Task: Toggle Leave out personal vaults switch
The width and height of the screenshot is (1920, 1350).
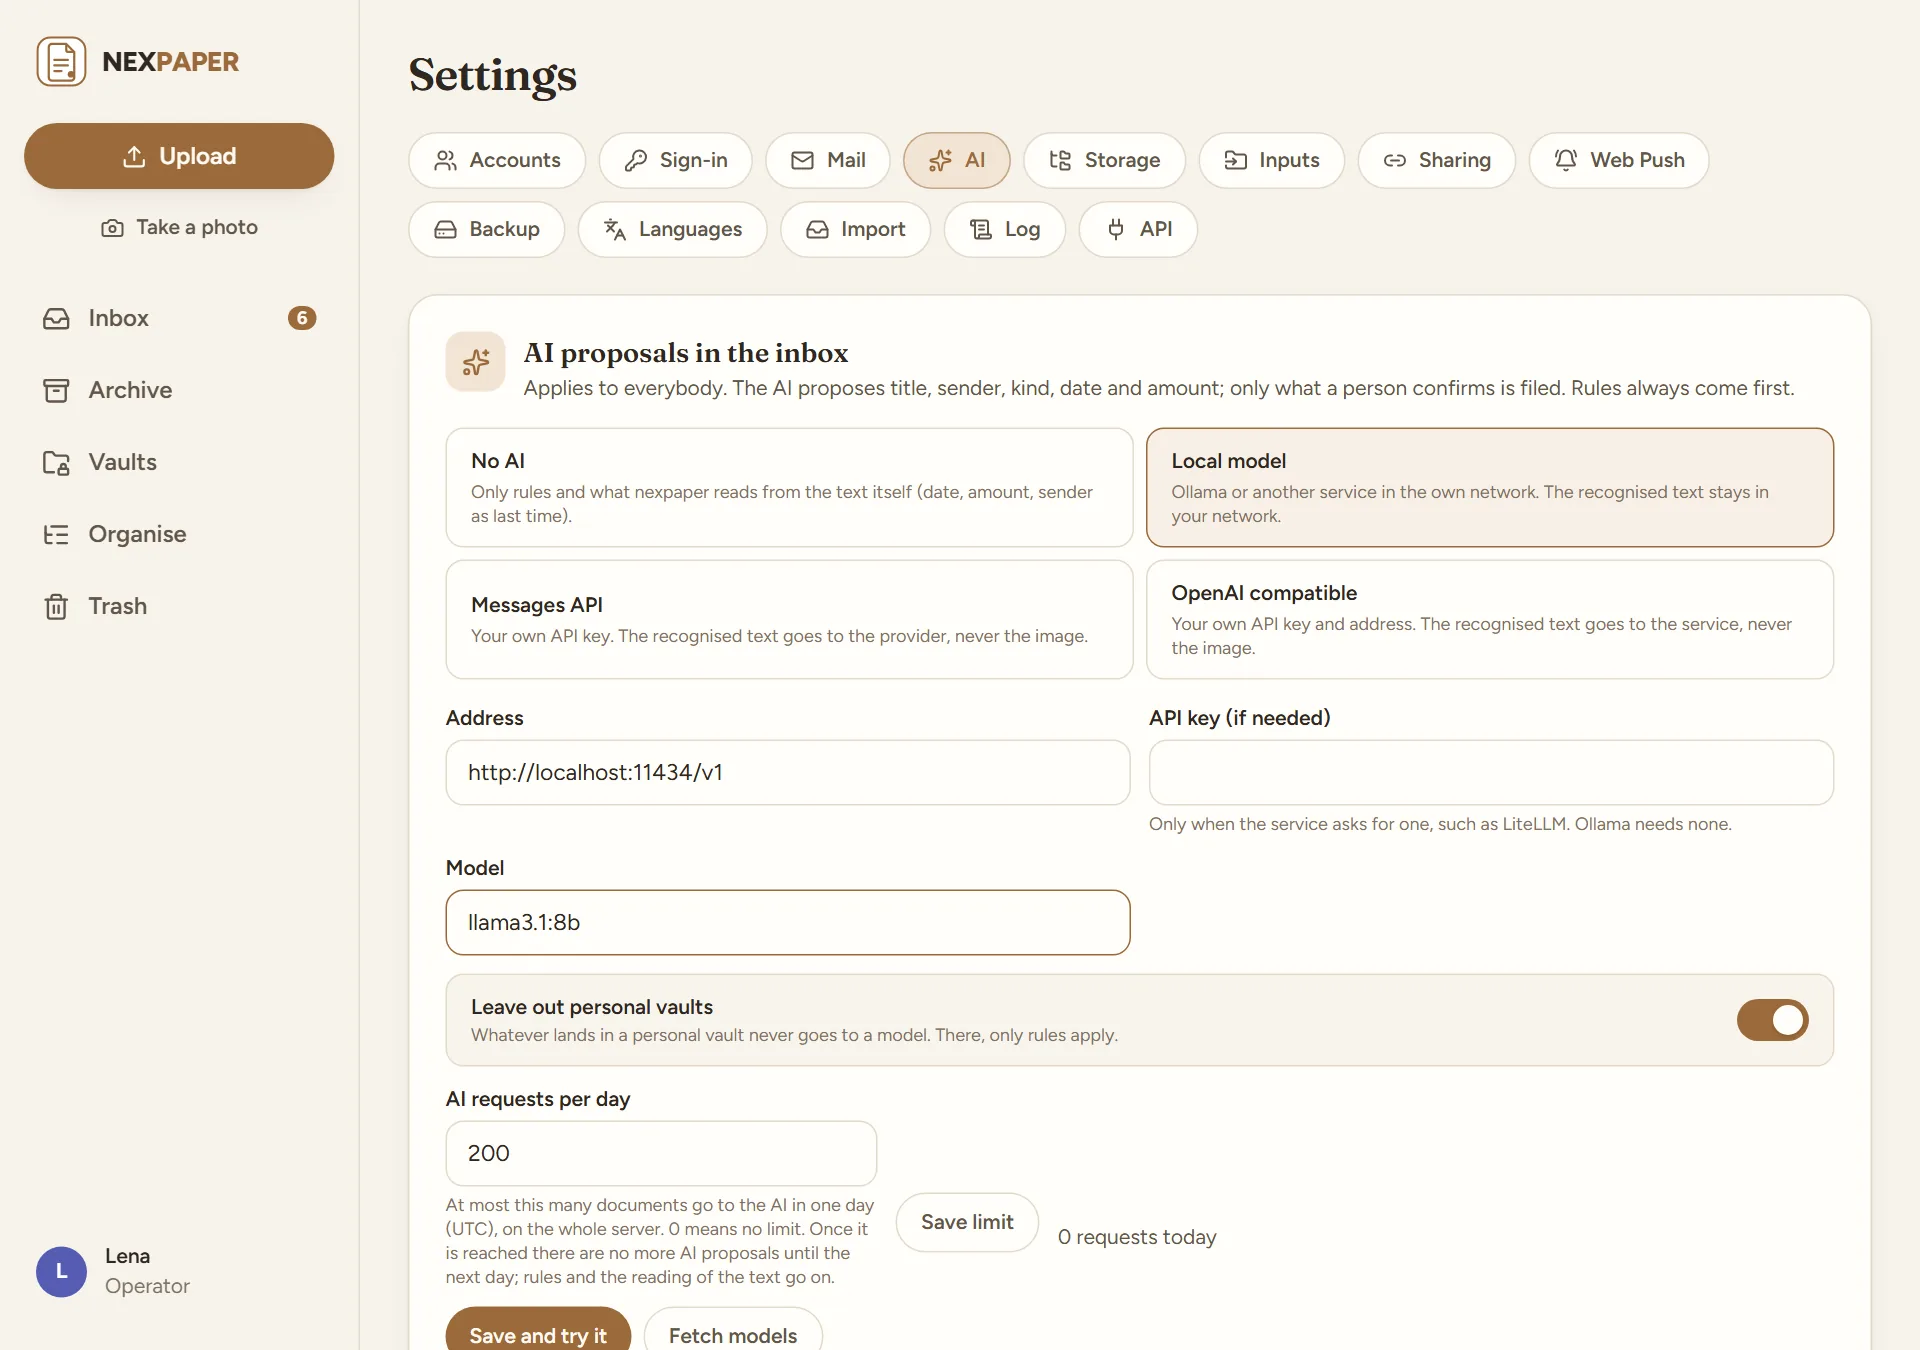Action: click(x=1772, y=1020)
